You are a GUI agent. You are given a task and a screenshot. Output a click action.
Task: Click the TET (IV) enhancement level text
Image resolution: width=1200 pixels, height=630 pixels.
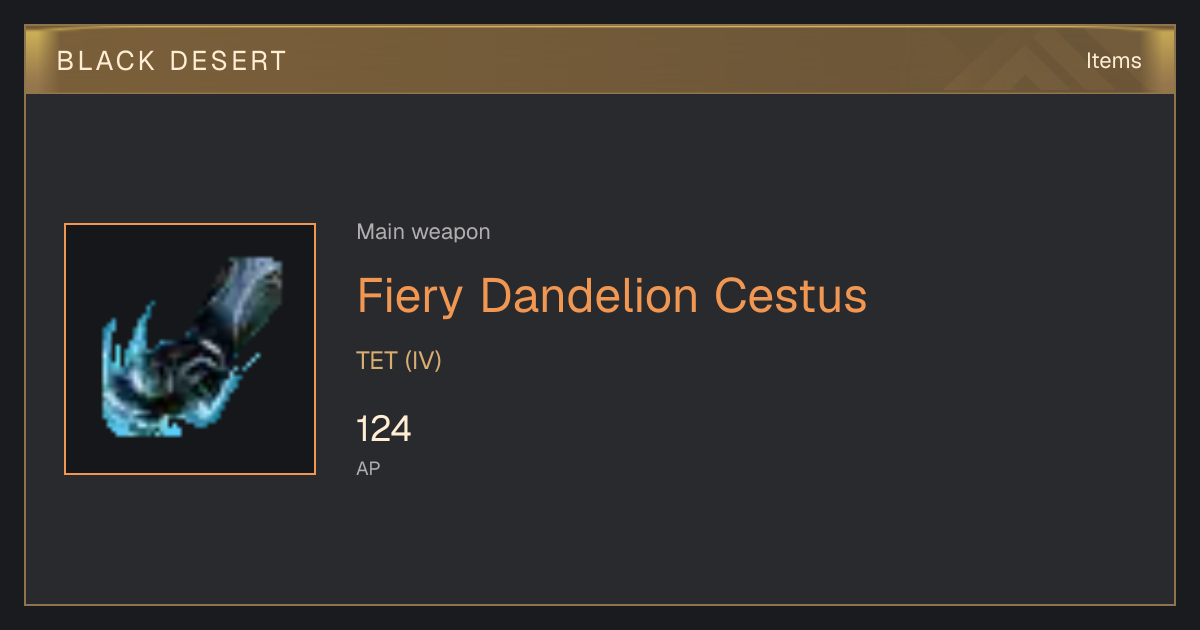pos(399,361)
